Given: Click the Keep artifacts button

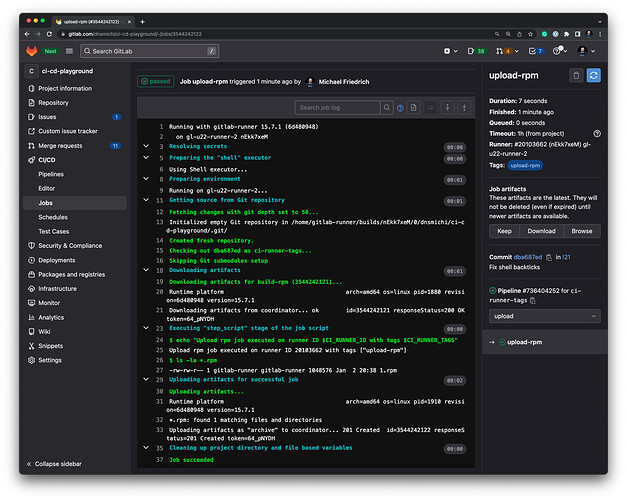Looking at the screenshot, I should (x=504, y=231).
